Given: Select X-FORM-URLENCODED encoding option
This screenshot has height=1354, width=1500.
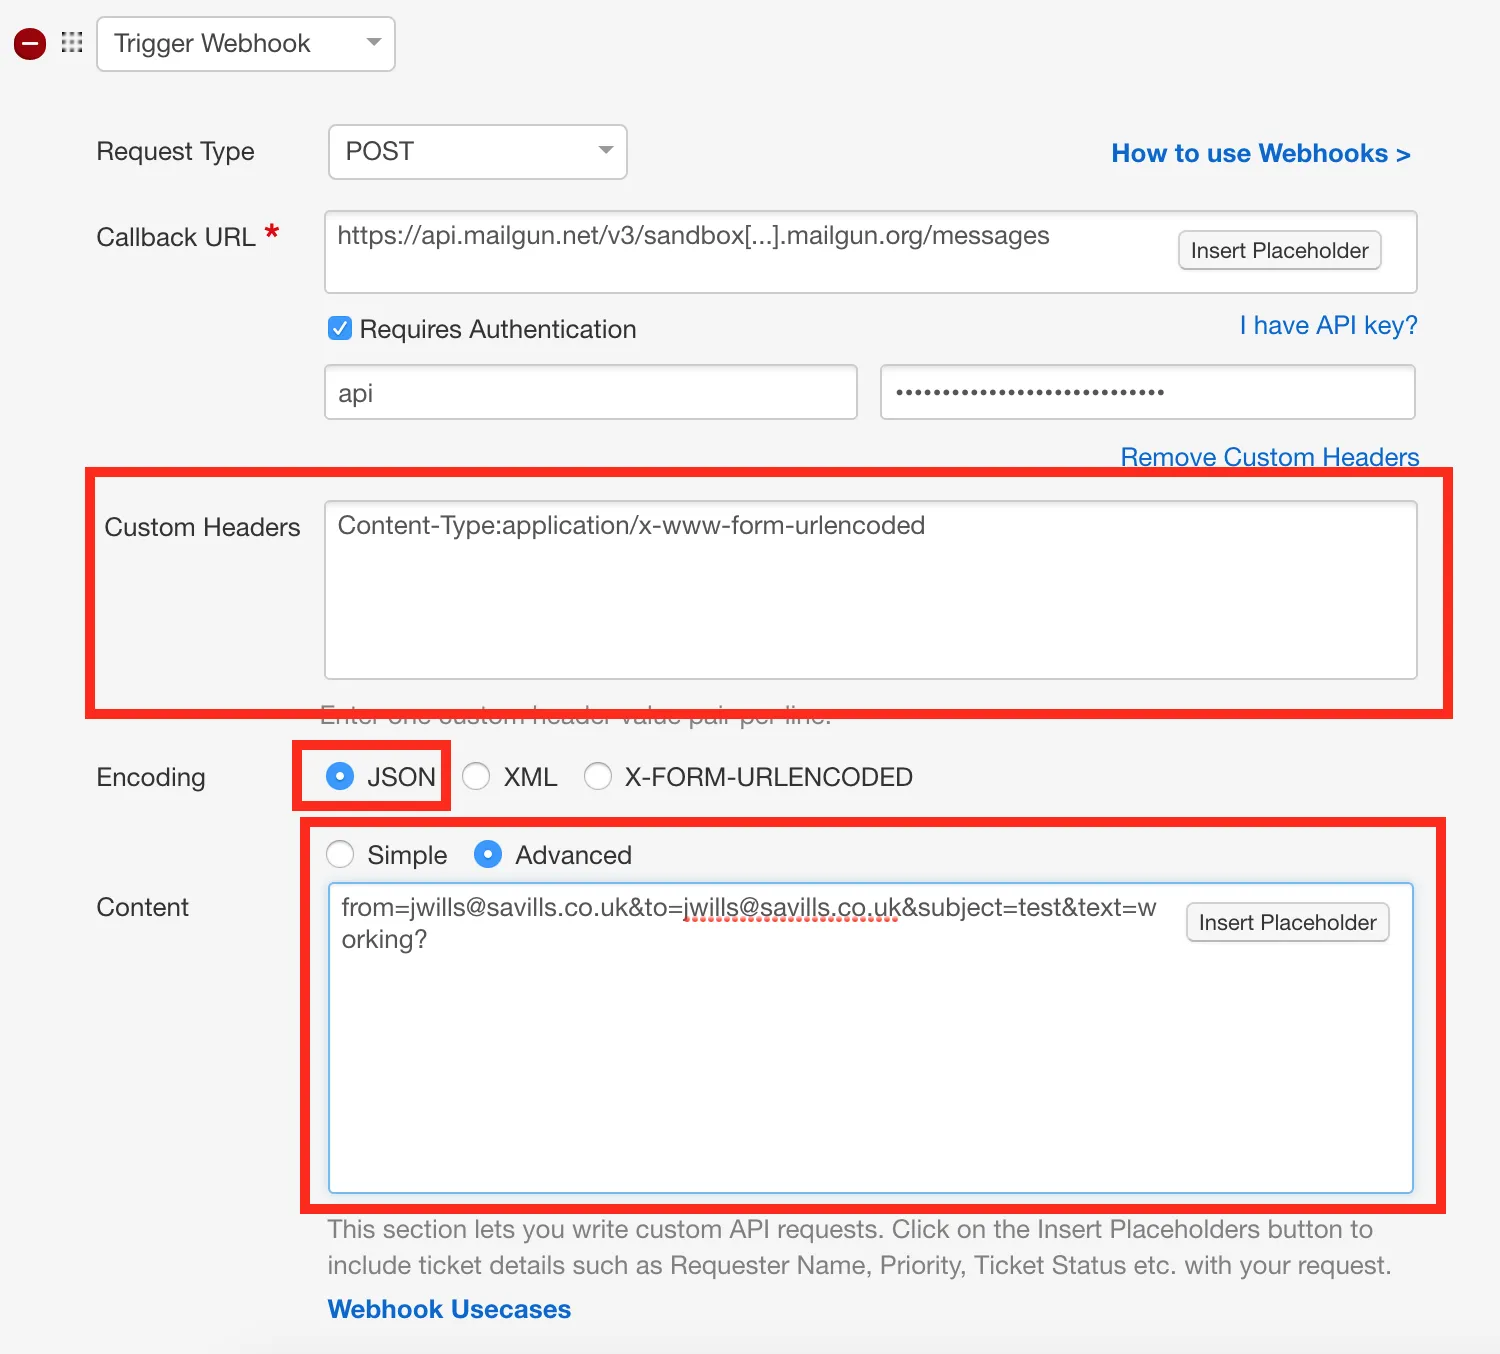Looking at the screenshot, I should point(598,776).
